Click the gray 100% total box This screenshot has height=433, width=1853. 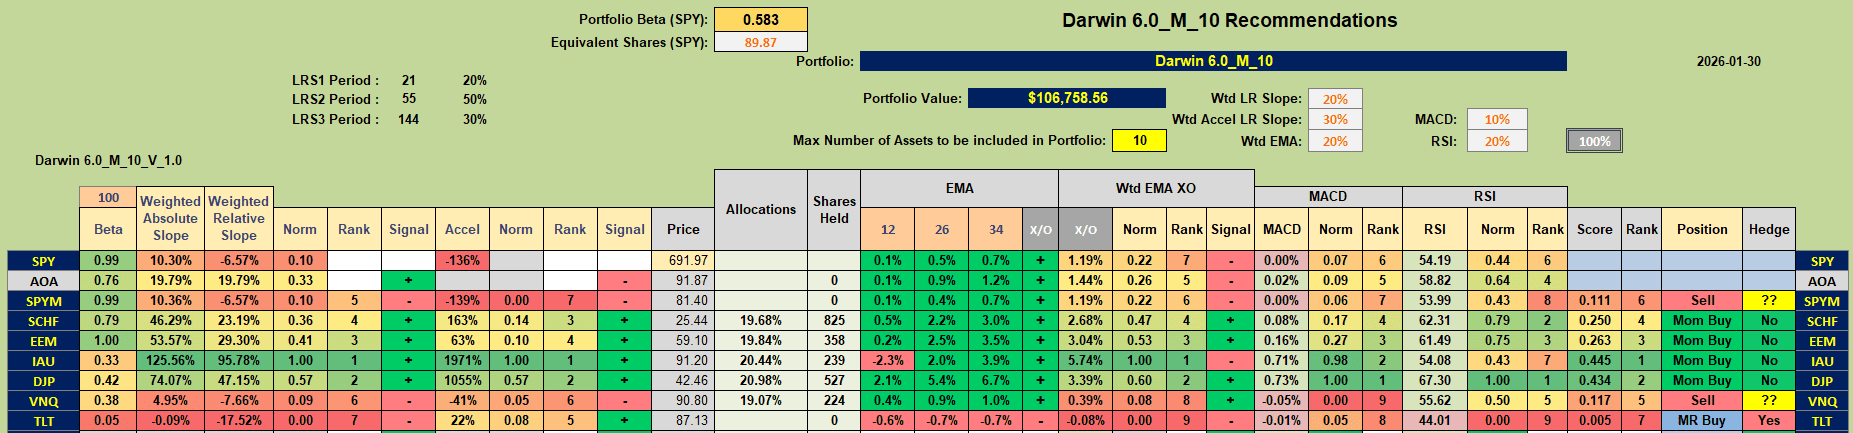pyautogui.click(x=1594, y=141)
